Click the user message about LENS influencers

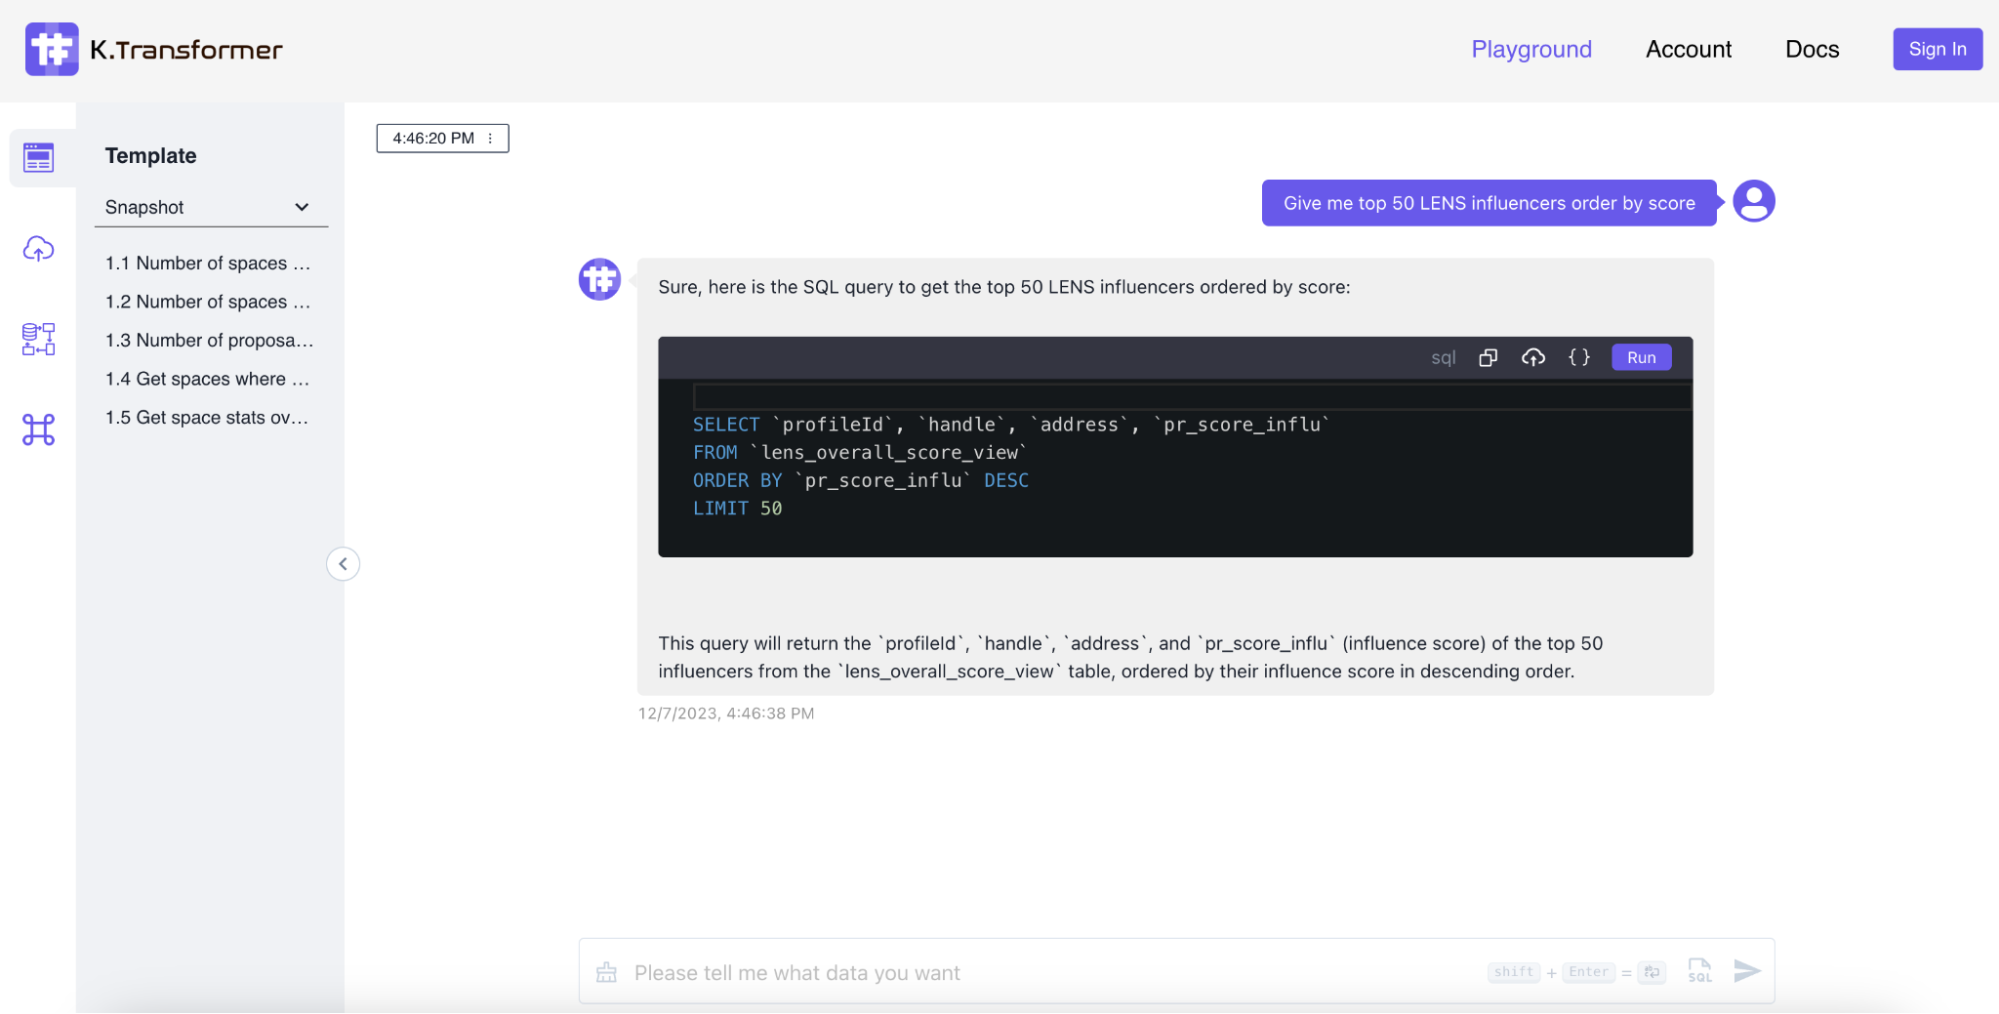(1489, 203)
